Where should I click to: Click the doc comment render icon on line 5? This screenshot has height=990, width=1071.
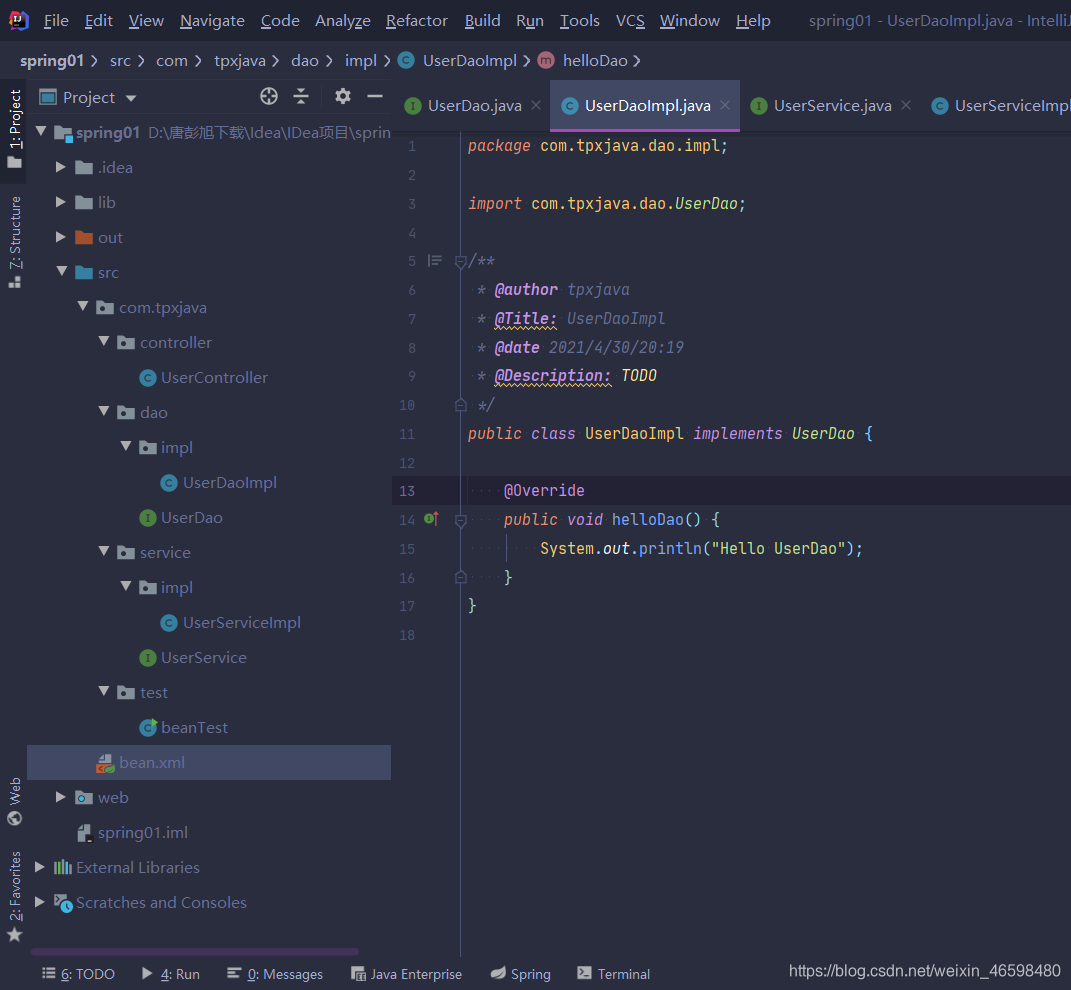[x=435, y=260]
